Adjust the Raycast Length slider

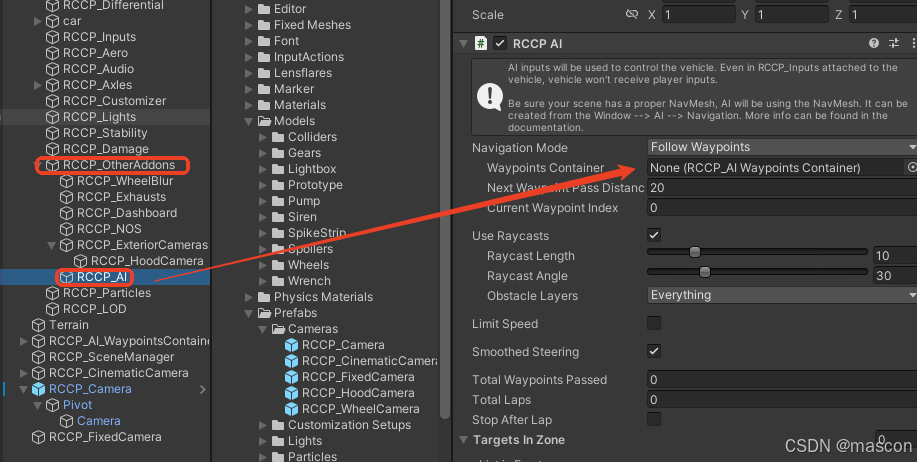pyautogui.click(x=757, y=252)
